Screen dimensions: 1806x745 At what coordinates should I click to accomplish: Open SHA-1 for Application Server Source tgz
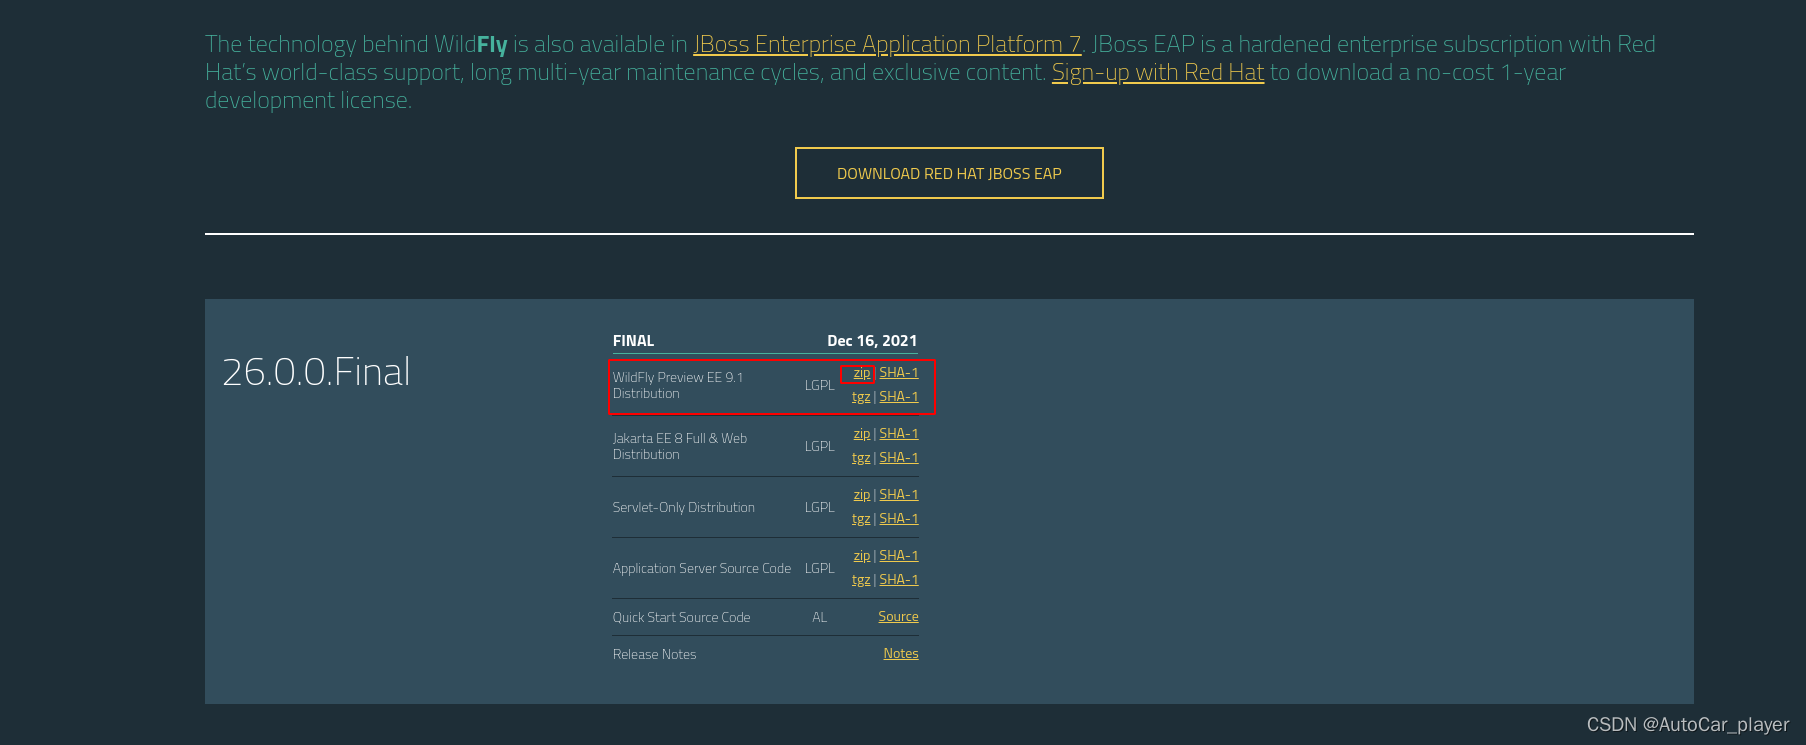(x=899, y=580)
